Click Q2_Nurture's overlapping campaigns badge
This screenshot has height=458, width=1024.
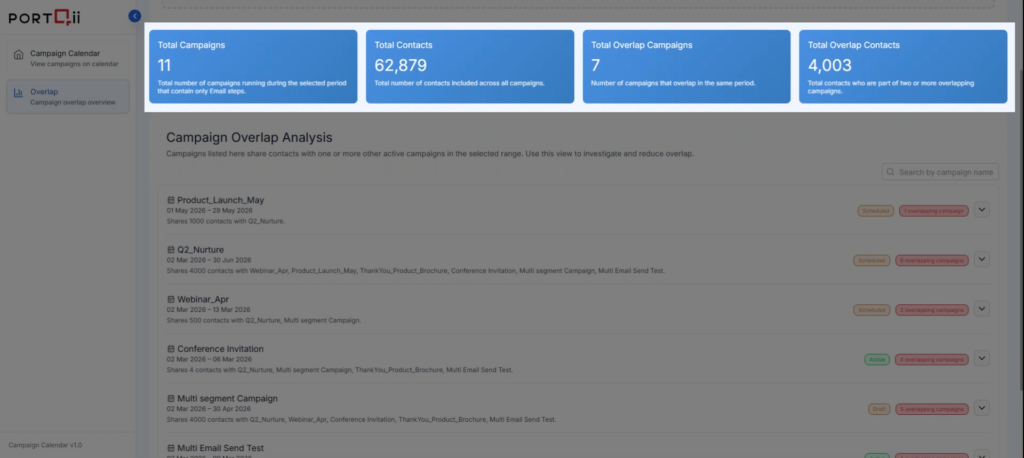pyautogui.click(x=934, y=260)
